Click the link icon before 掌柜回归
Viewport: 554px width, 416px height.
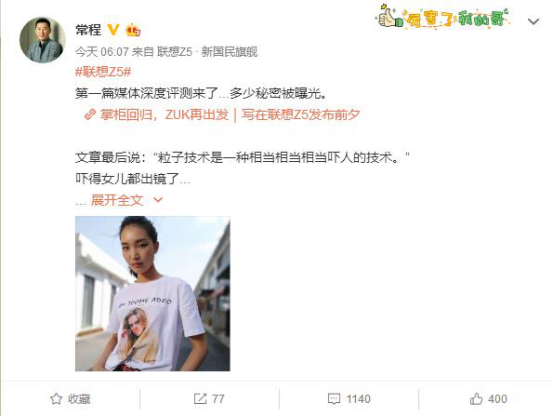pos(90,115)
